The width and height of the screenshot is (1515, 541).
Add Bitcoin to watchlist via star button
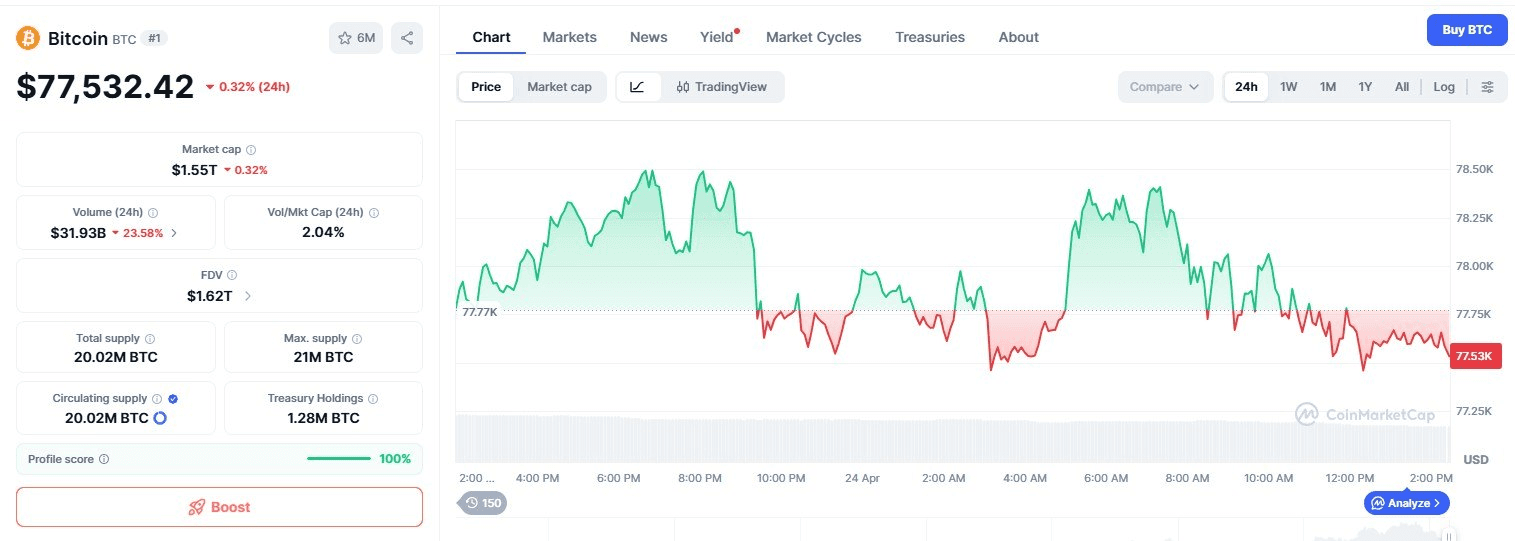tap(356, 38)
